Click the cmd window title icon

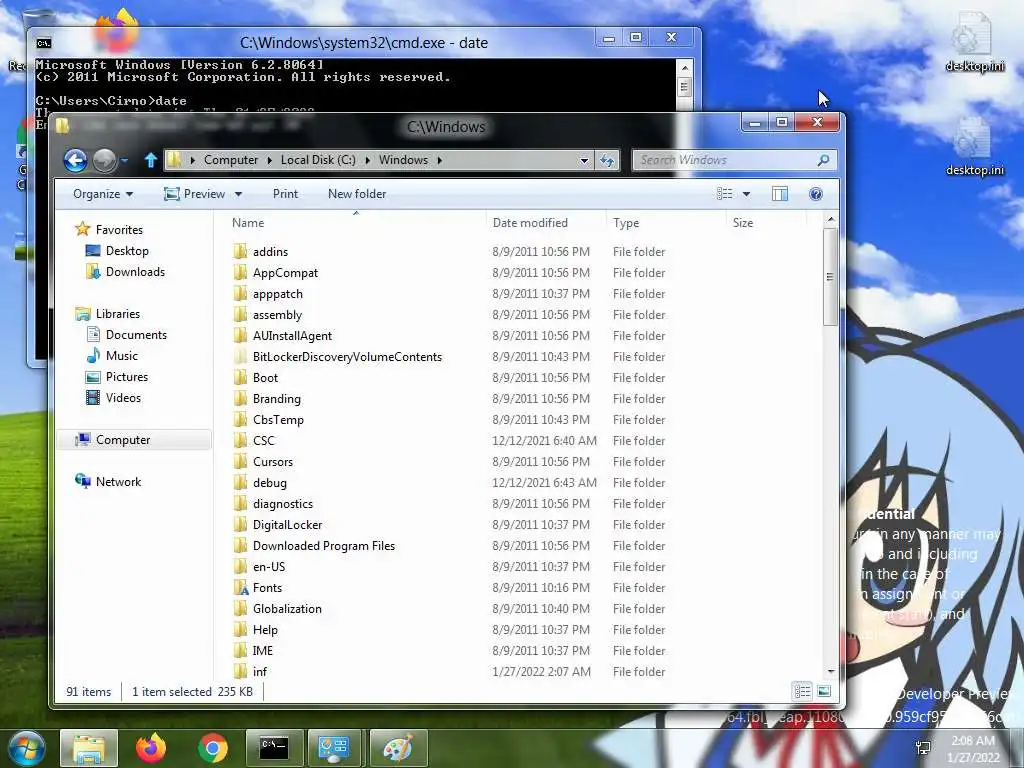tap(44, 43)
